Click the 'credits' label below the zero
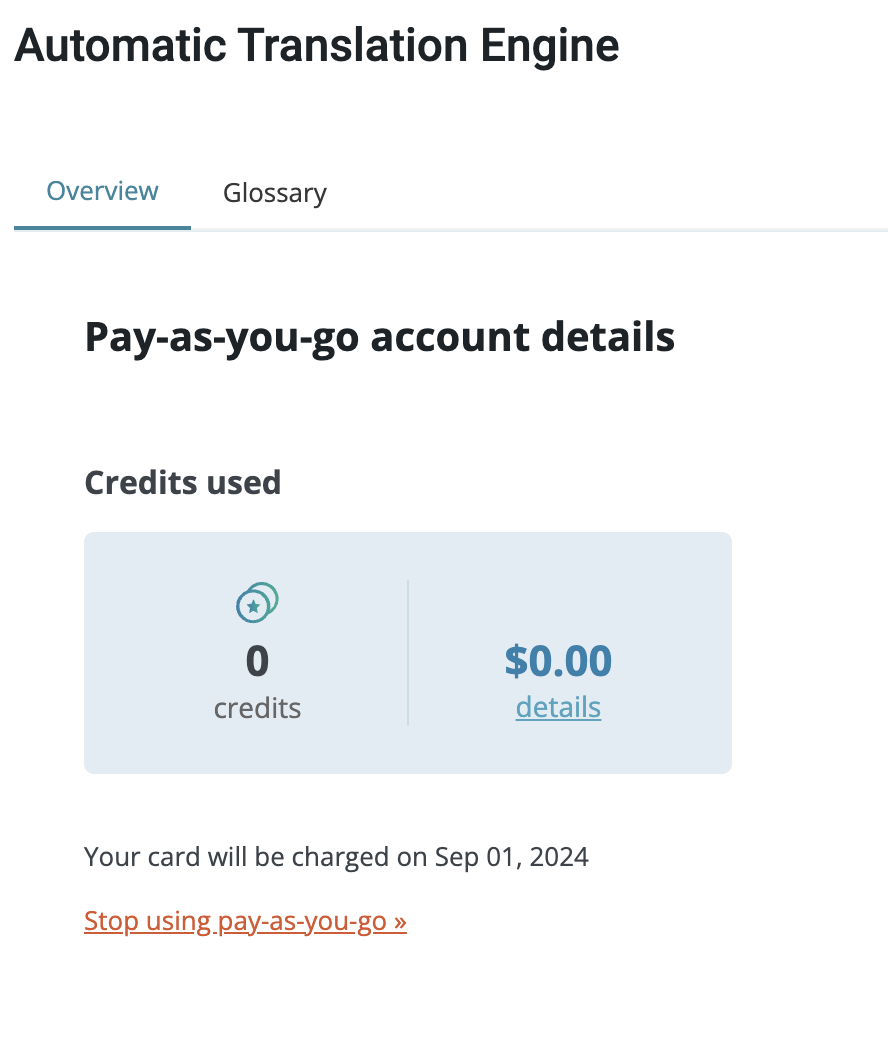888x1060 pixels. click(x=257, y=708)
